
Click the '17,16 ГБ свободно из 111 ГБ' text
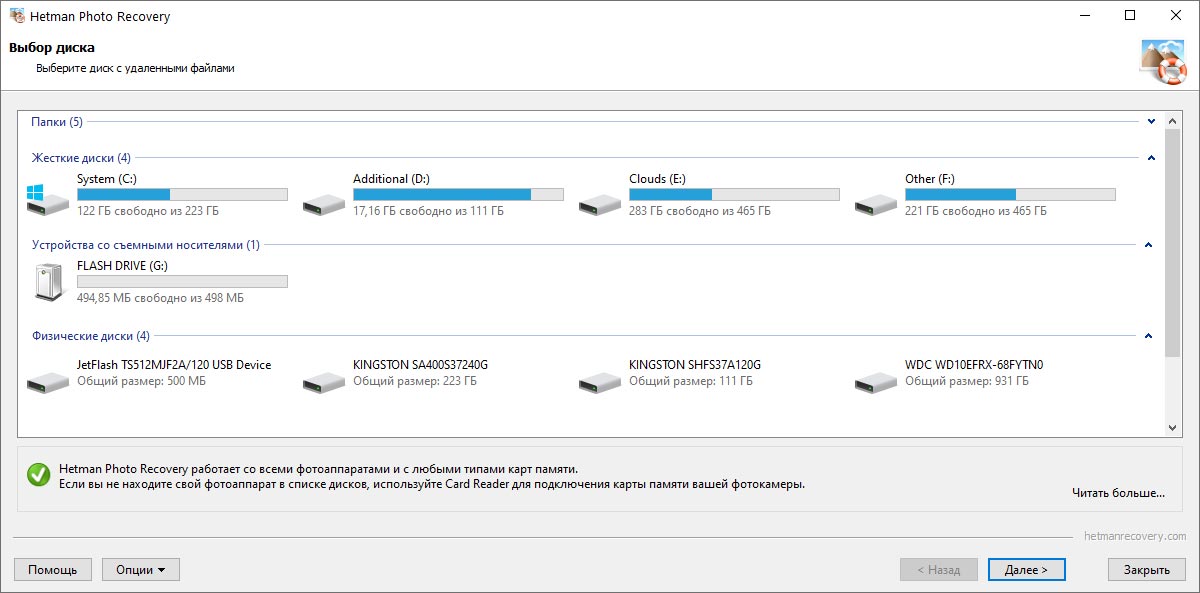tap(428, 211)
